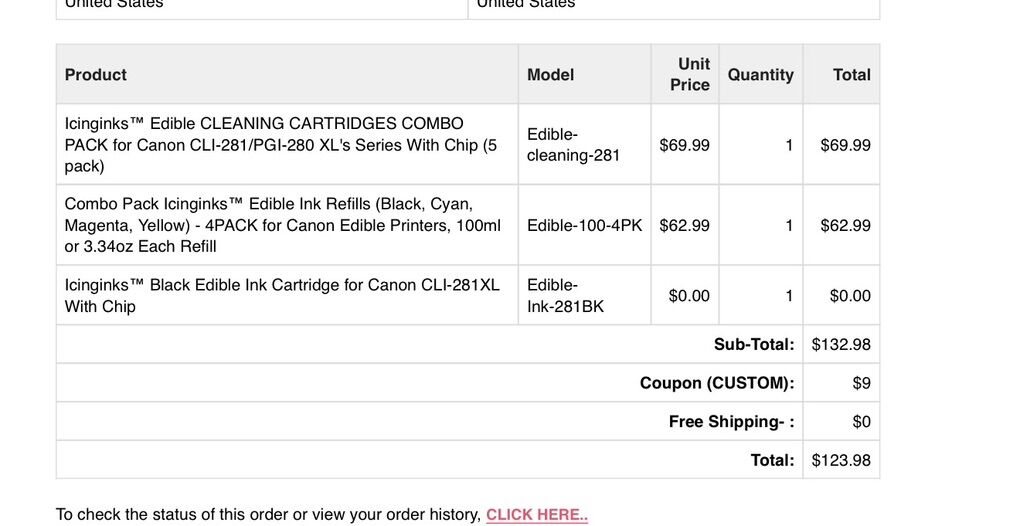Image resolution: width=1020 pixels, height=526 pixels.
Task: Click the Edible-cleaning-281 model cell
Action: pyautogui.click(x=574, y=145)
